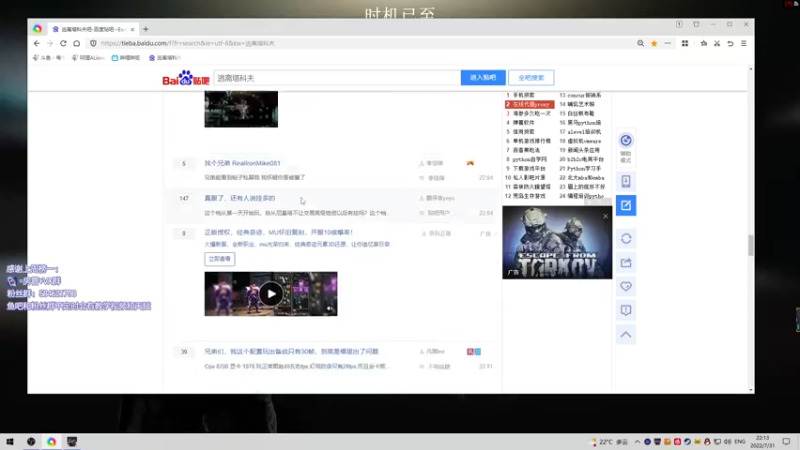
Task: Click the shield security icon in the address bar
Action: [93, 43]
